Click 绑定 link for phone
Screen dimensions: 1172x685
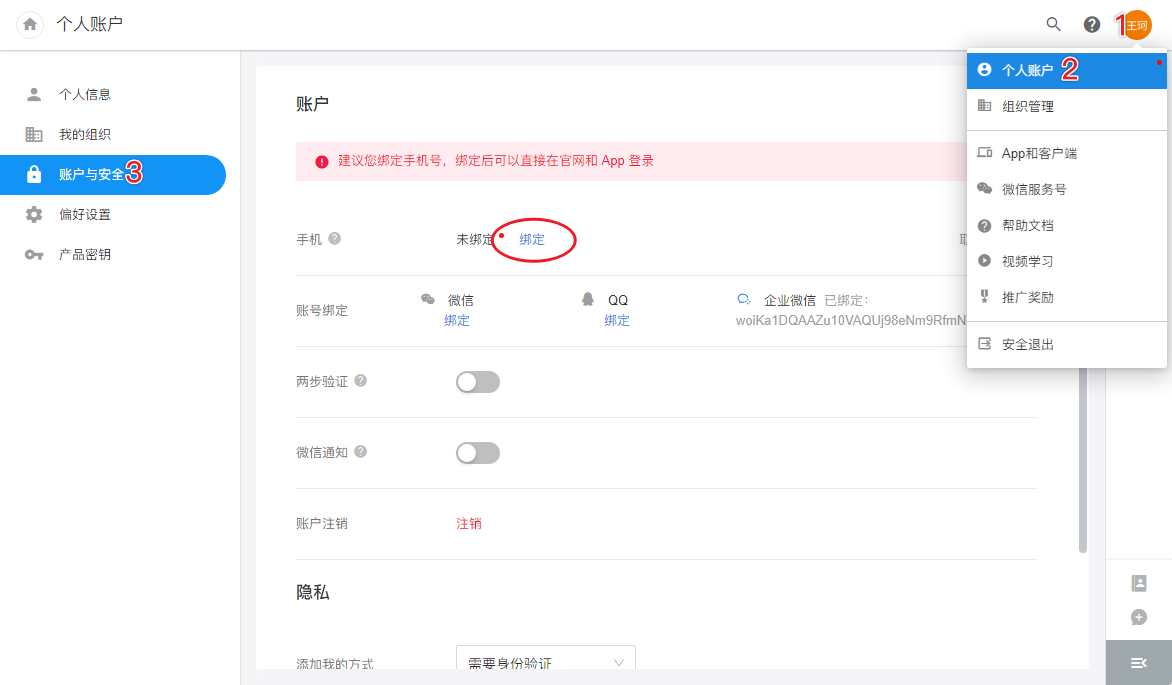[532, 240]
